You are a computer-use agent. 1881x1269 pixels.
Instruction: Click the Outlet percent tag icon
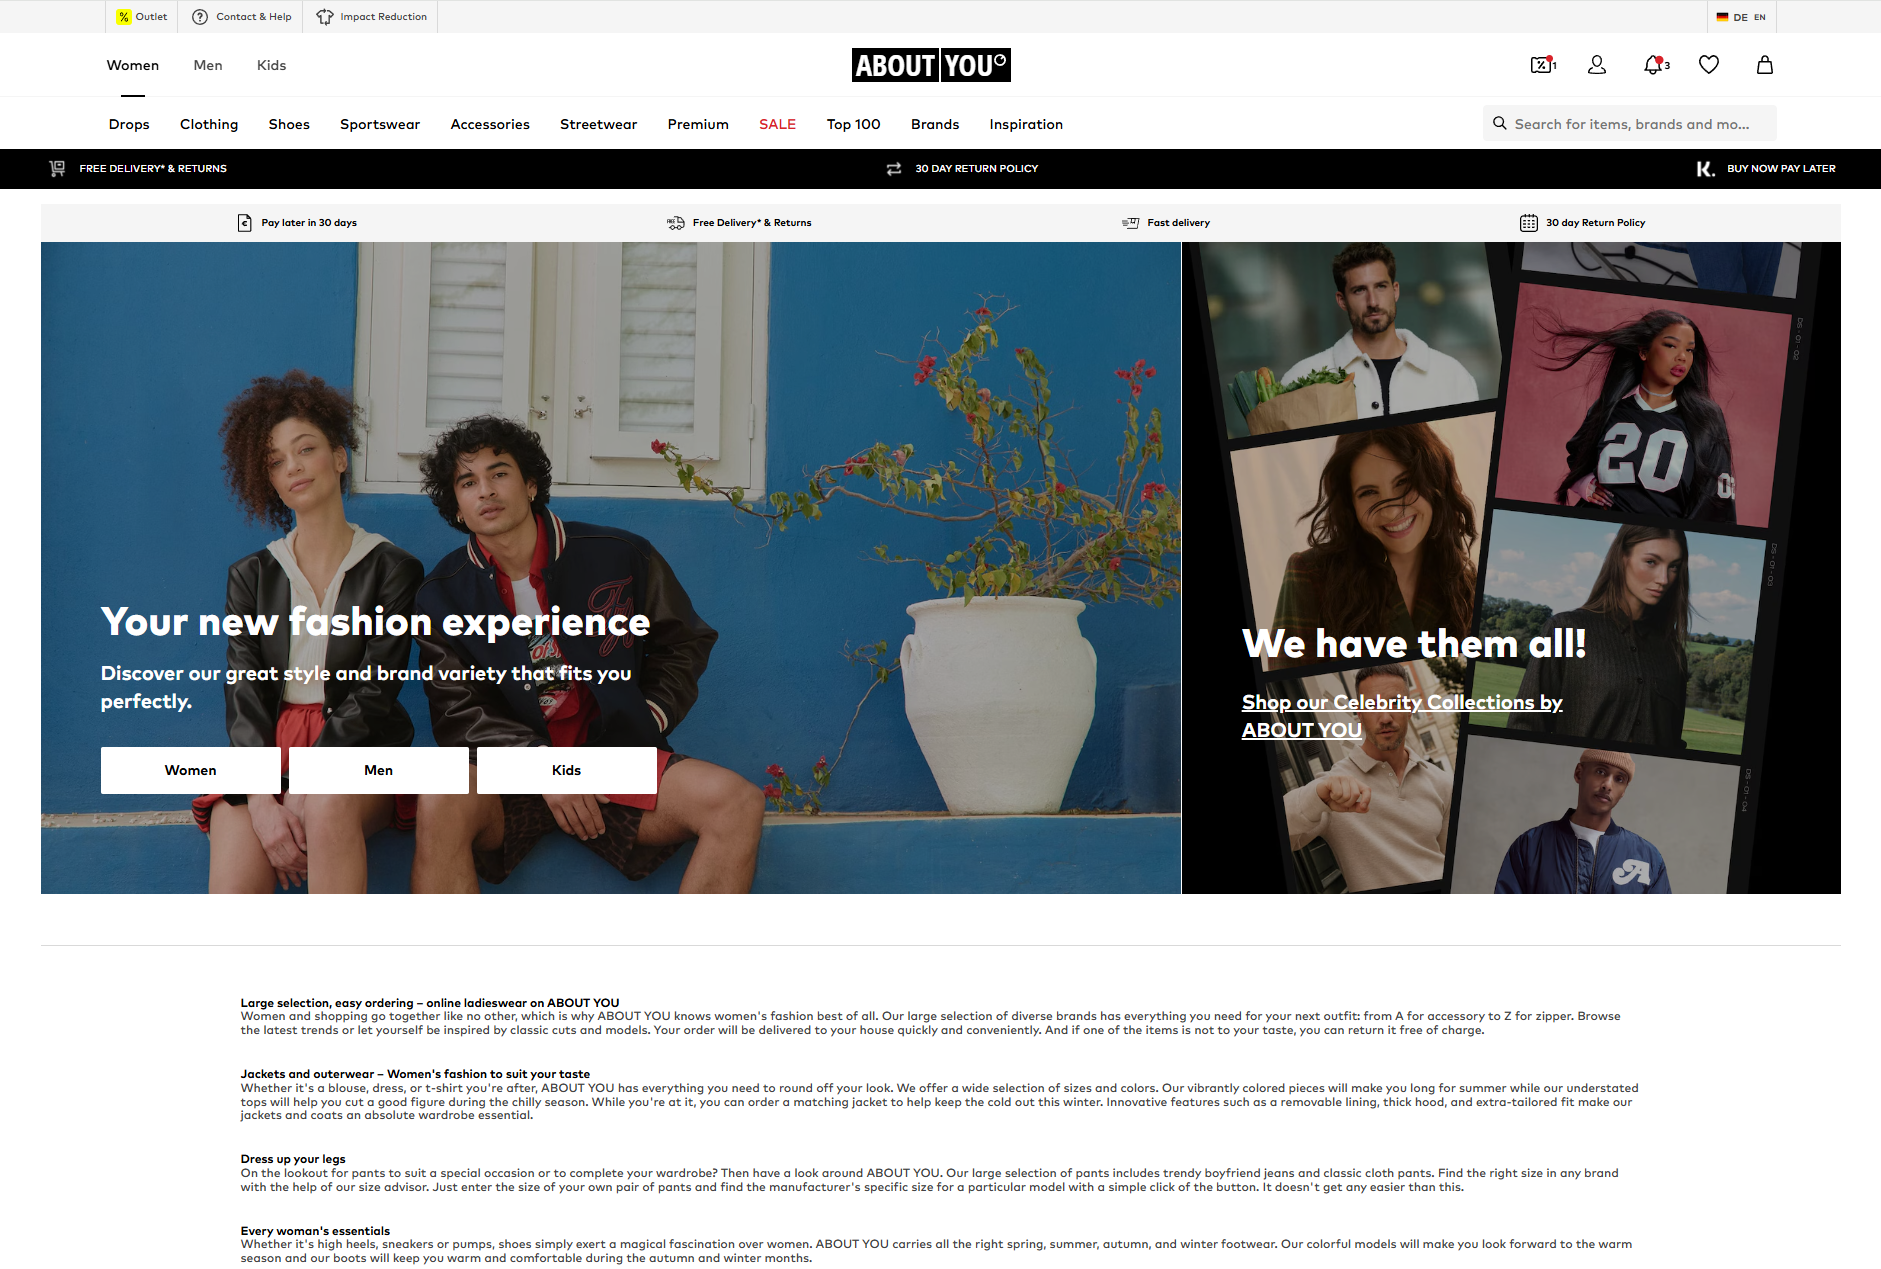tap(123, 17)
